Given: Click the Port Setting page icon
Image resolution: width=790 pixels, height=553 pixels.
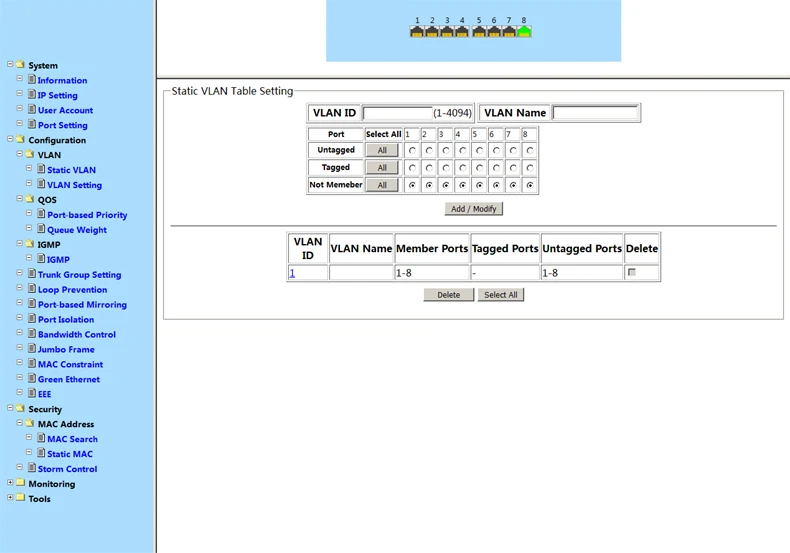Looking at the screenshot, I should (x=32, y=124).
